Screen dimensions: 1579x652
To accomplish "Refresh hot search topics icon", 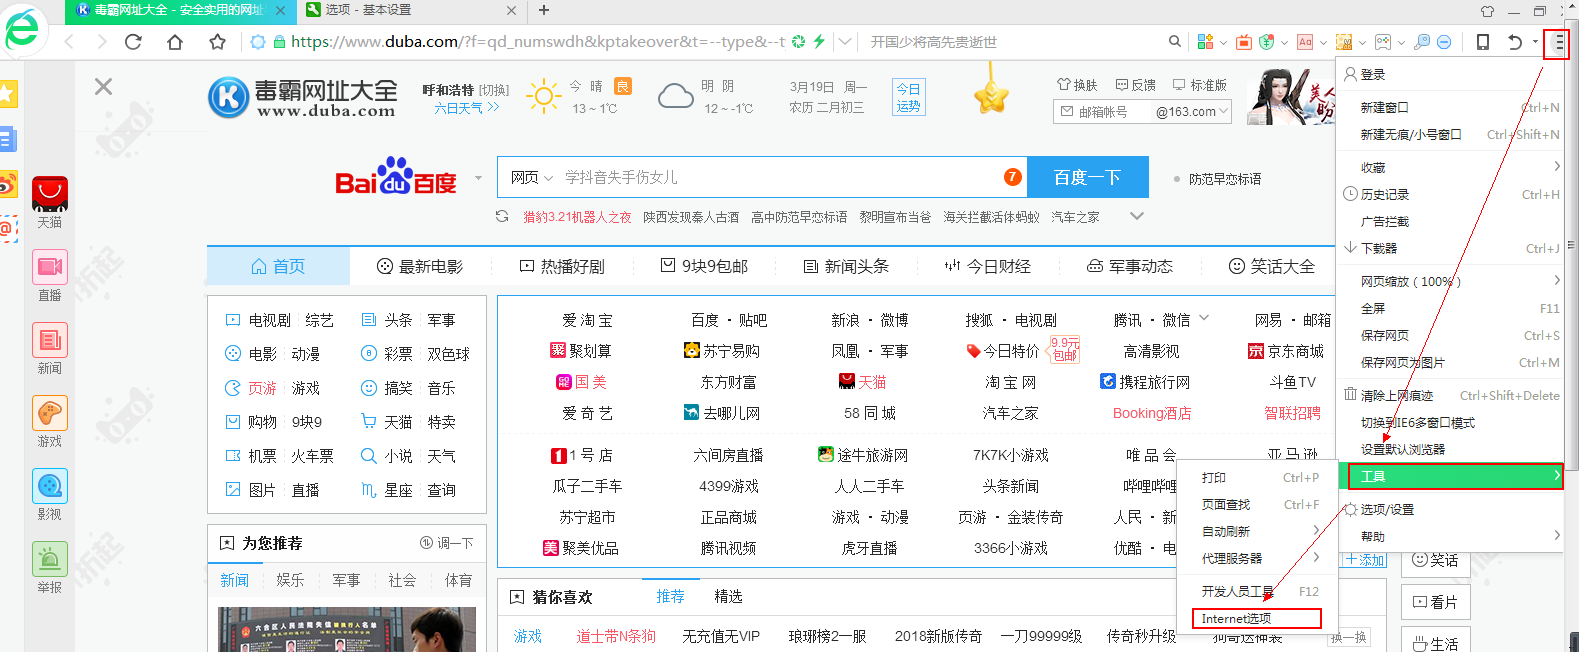I will point(502,216).
